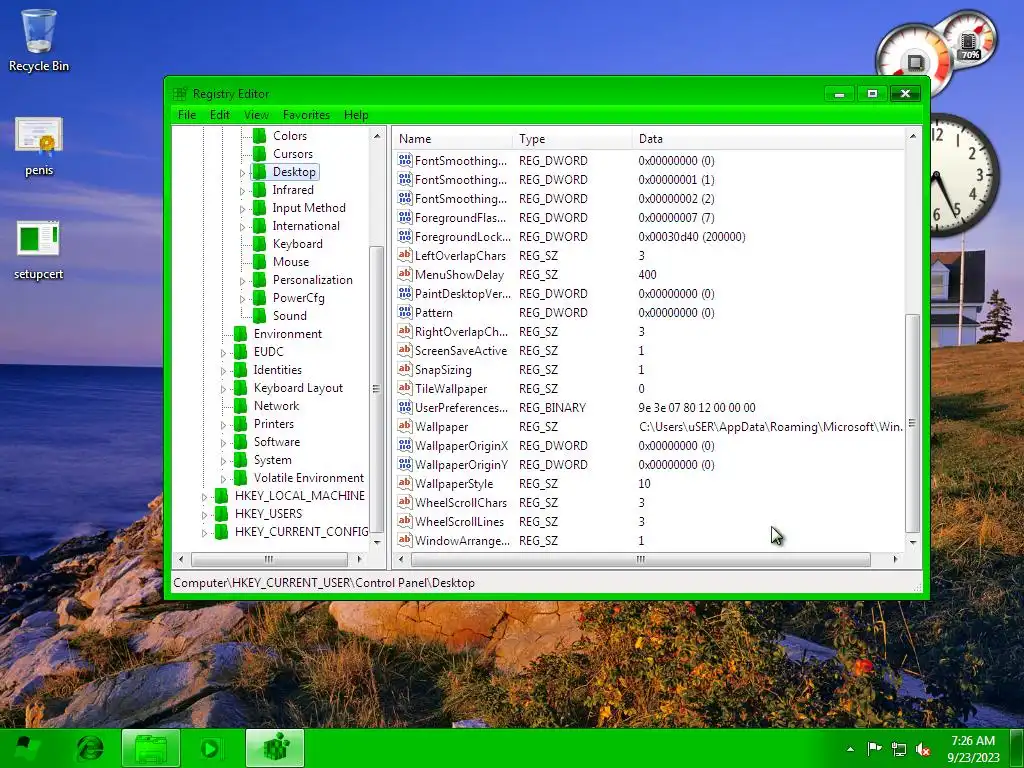
Task: Click the tree pane scroll right arrow
Action: tap(359, 559)
